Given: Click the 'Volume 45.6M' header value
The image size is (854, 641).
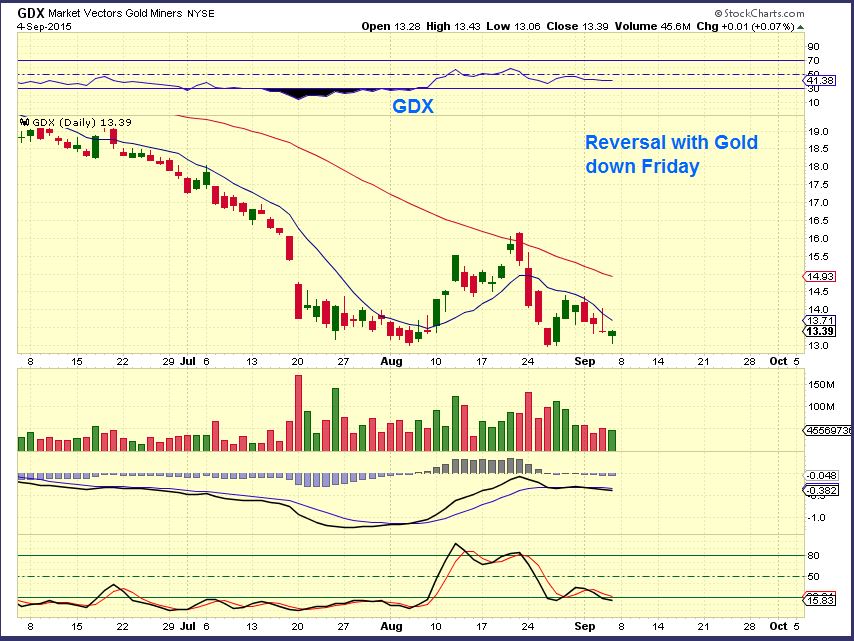Looking at the screenshot, I should pyautogui.click(x=652, y=26).
